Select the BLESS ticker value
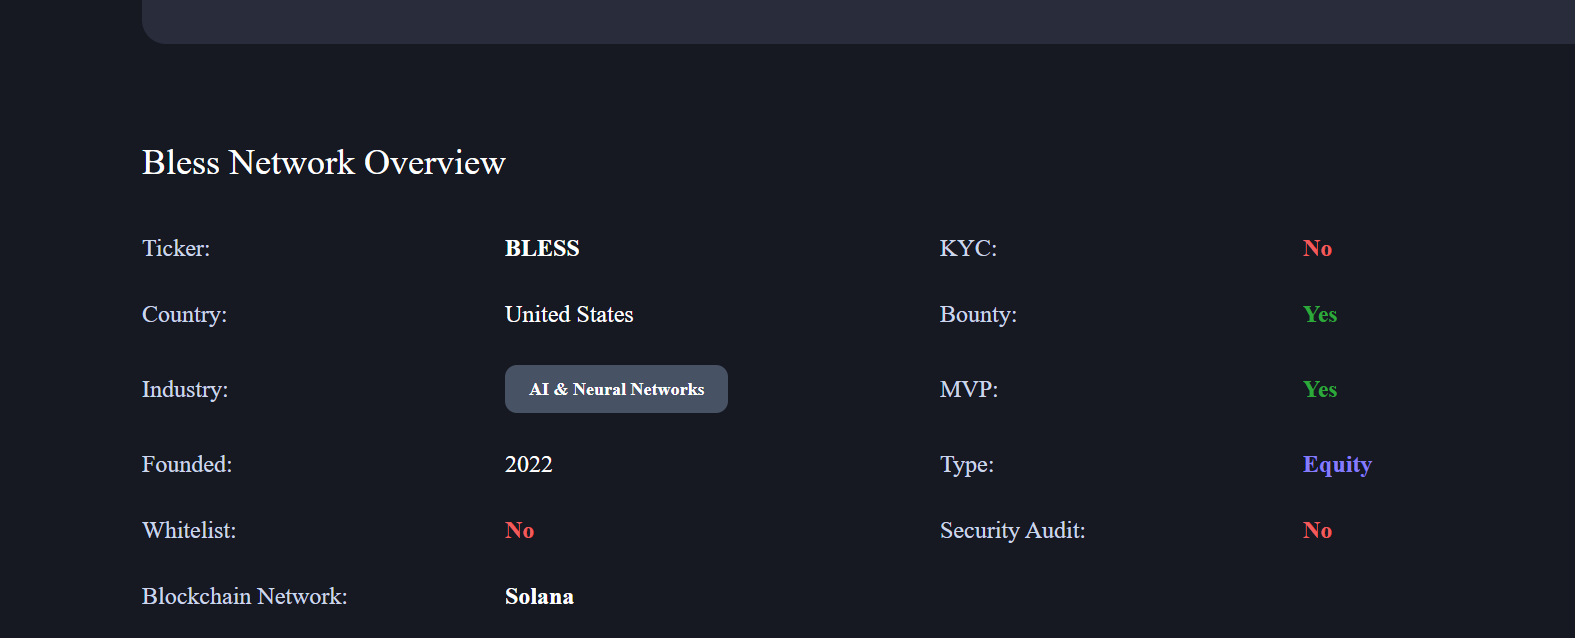 [x=542, y=248]
